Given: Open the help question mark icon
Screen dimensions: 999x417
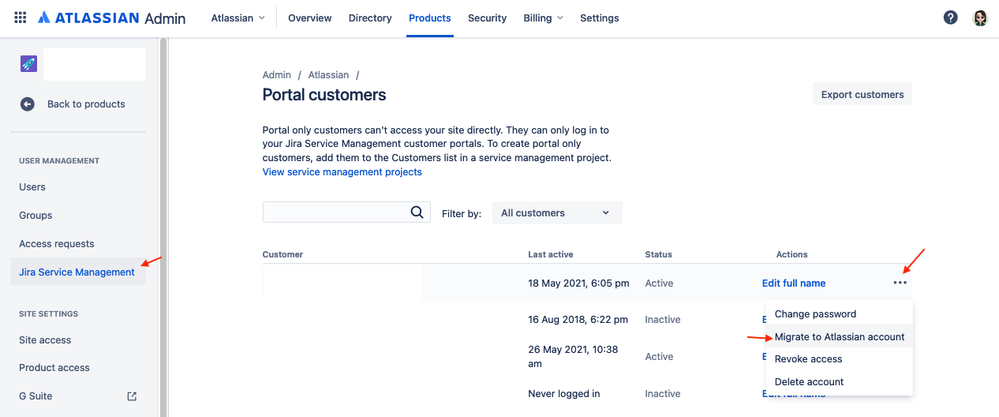Looking at the screenshot, I should [951, 18].
